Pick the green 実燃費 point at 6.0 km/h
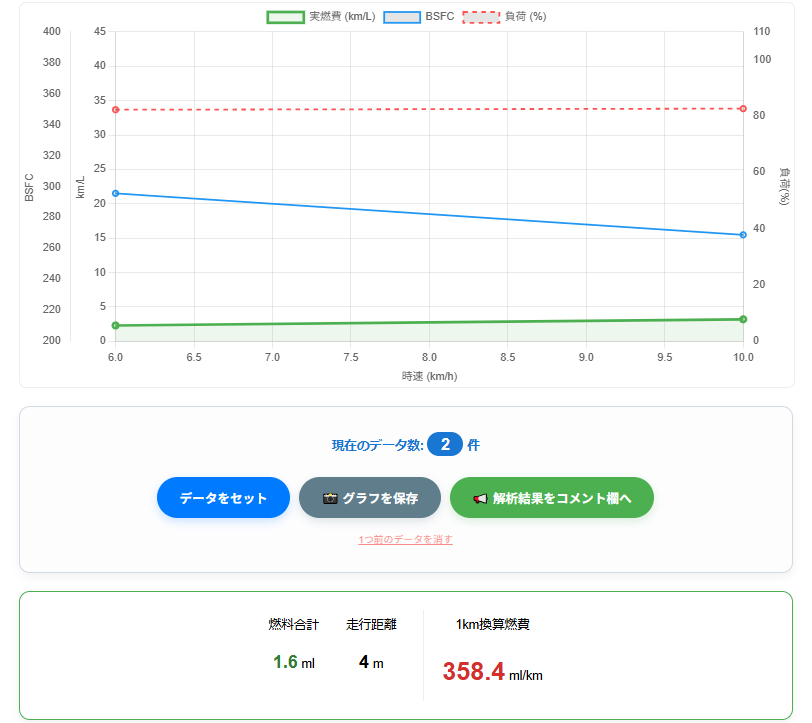Viewport: 812px width, 723px height. (115, 325)
